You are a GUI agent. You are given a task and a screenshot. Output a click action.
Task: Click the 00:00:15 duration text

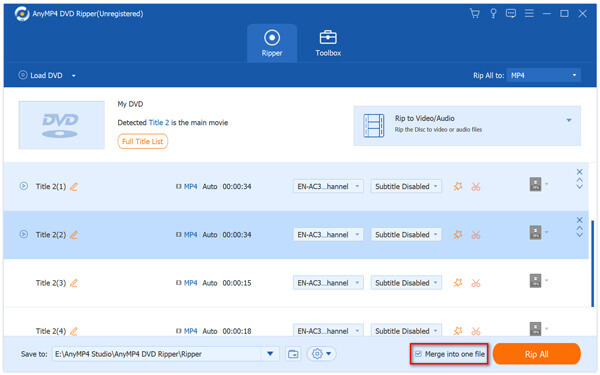coord(237,283)
